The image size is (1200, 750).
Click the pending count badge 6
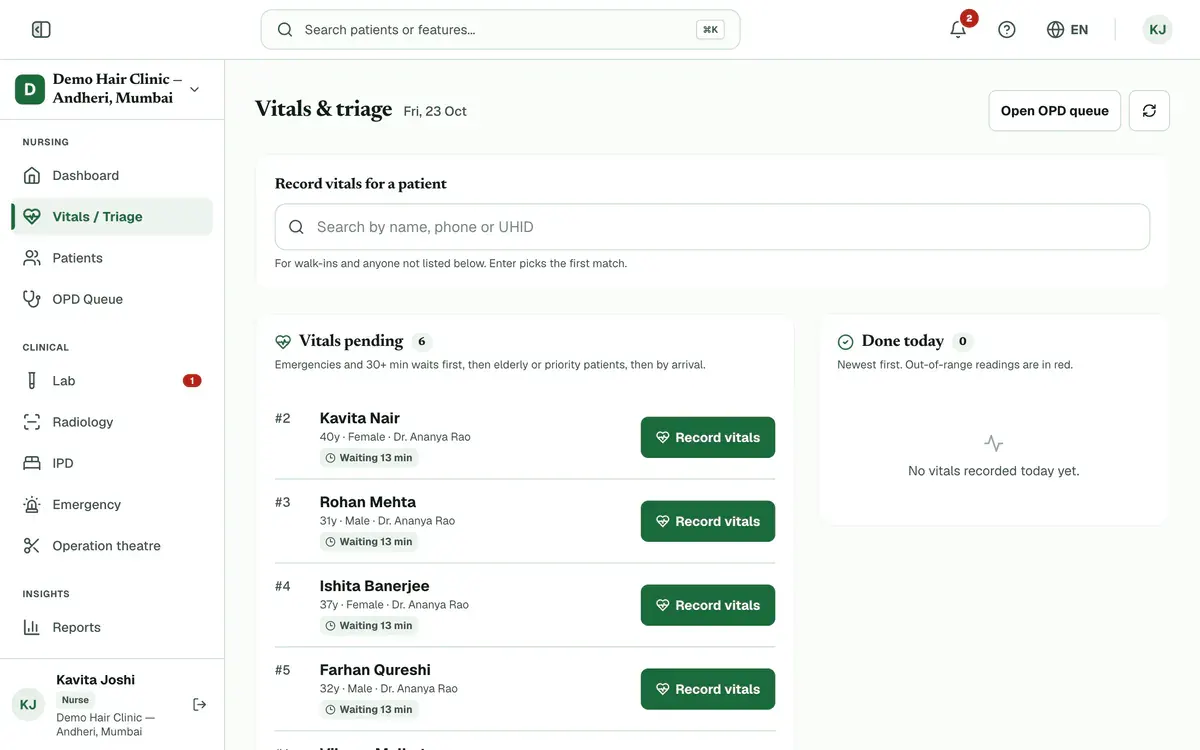[x=422, y=342]
